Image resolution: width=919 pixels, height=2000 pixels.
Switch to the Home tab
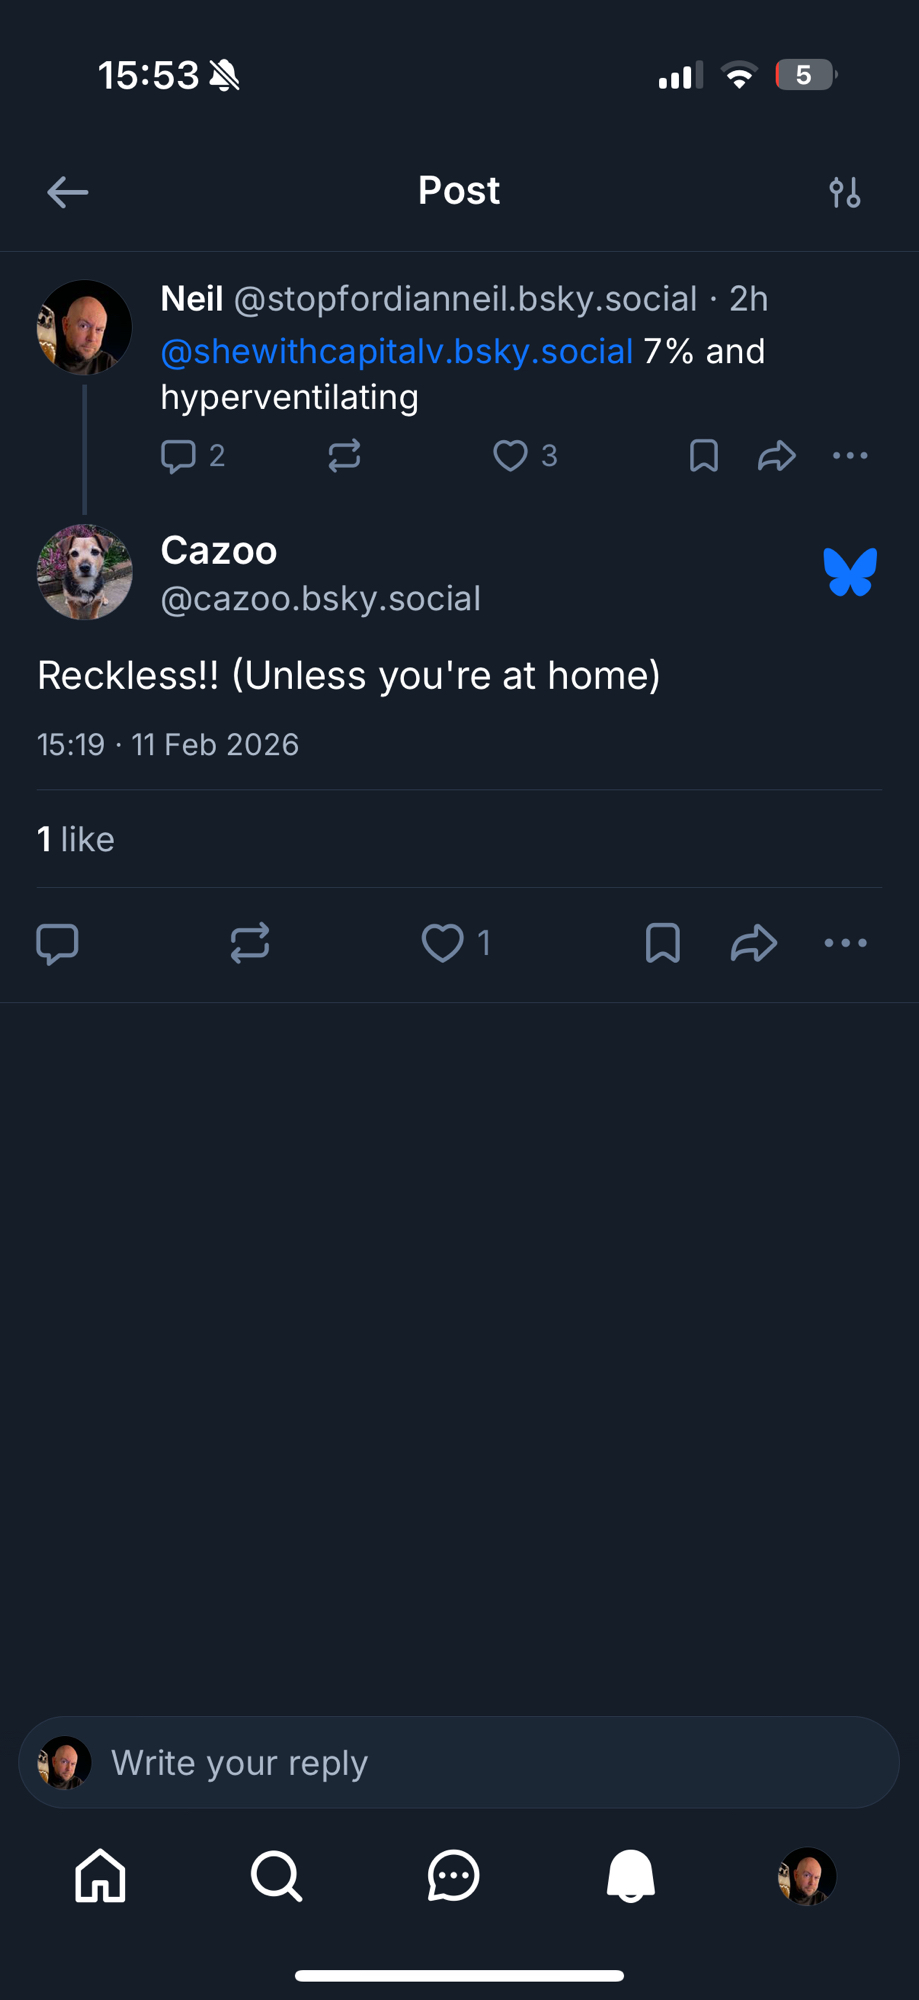pos(101,1875)
